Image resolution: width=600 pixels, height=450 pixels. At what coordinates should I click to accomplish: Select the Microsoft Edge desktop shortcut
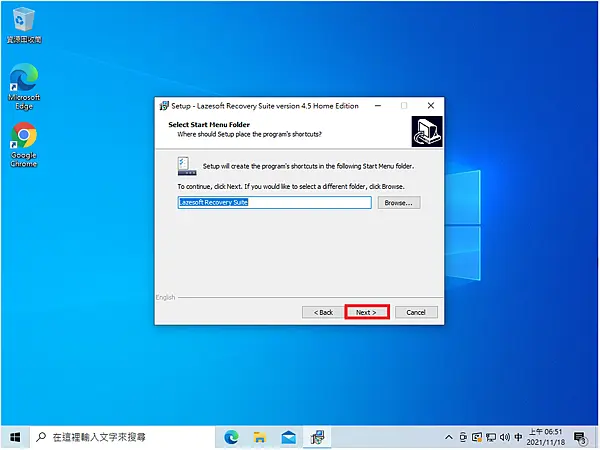coord(24,87)
